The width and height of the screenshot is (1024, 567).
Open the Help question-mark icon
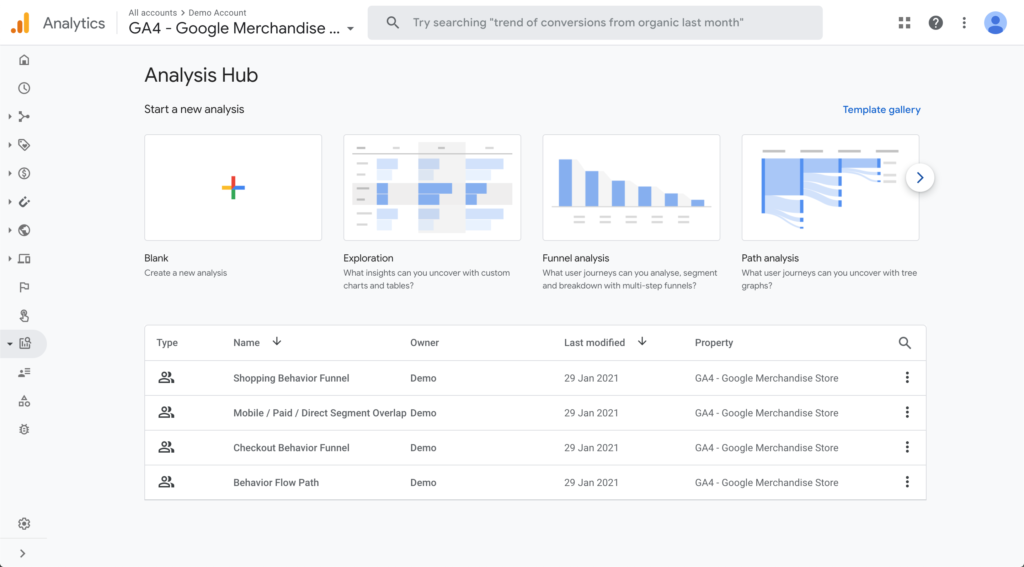click(x=936, y=23)
